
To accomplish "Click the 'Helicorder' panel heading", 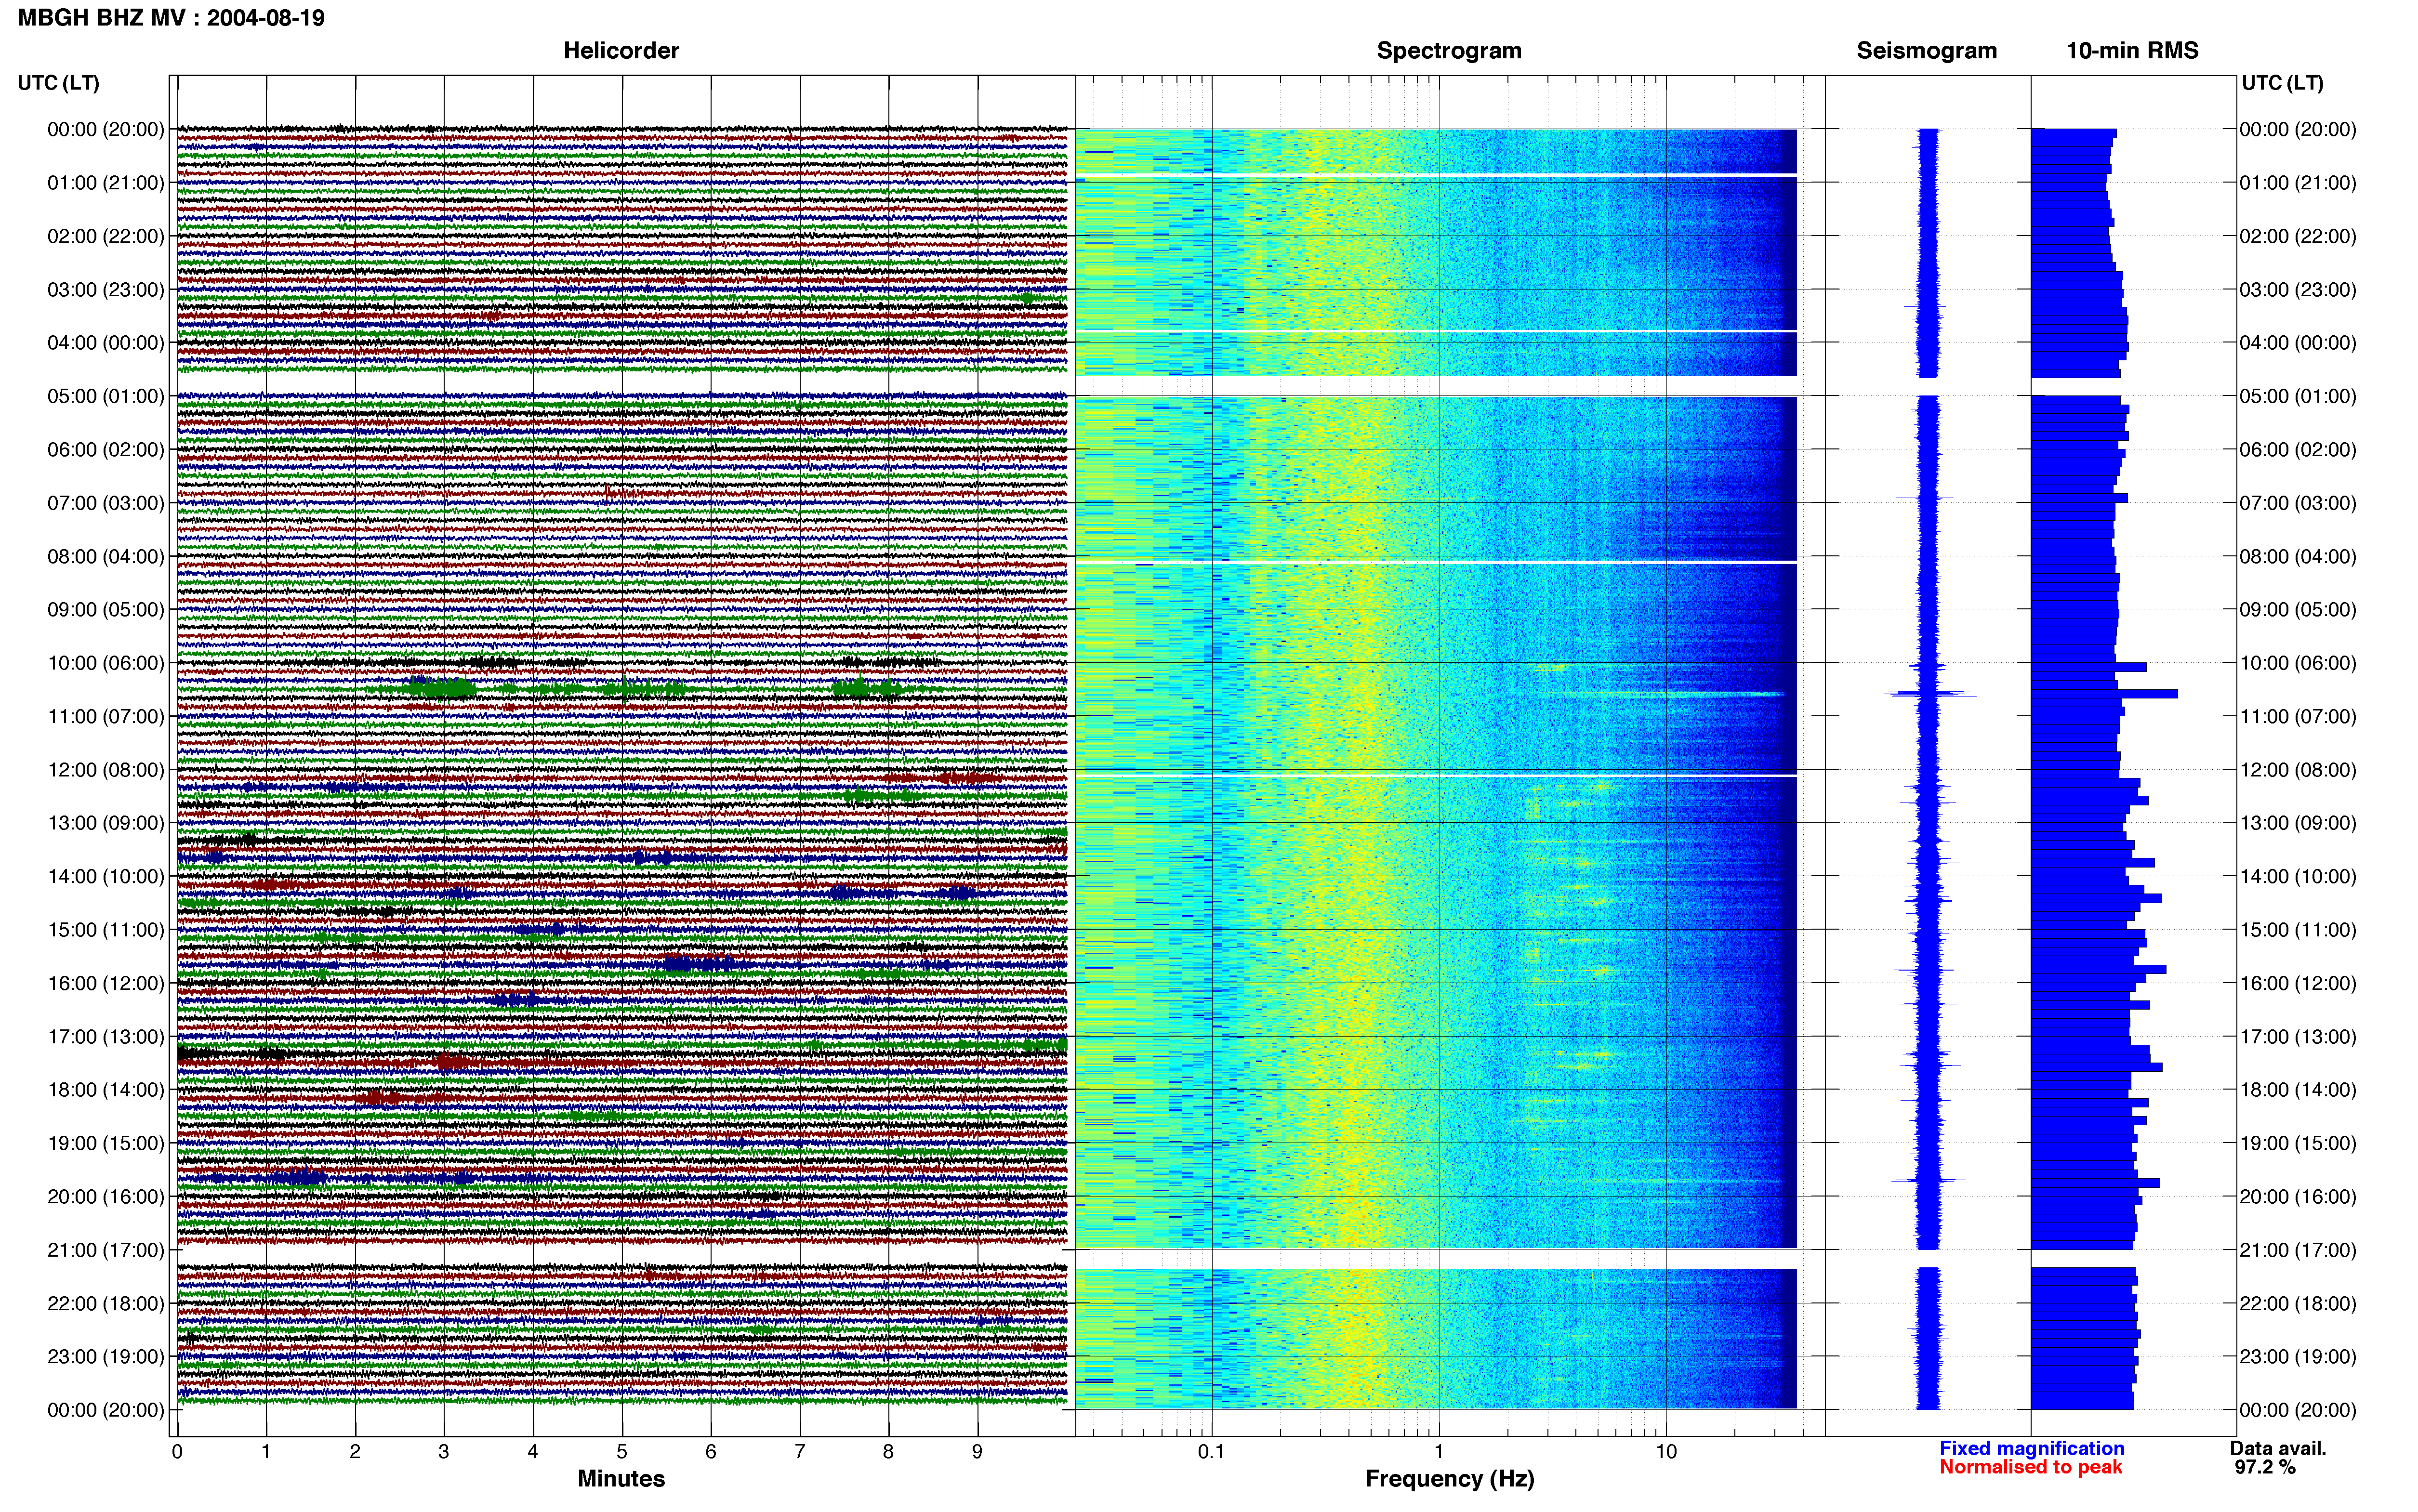I will point(621,51).
